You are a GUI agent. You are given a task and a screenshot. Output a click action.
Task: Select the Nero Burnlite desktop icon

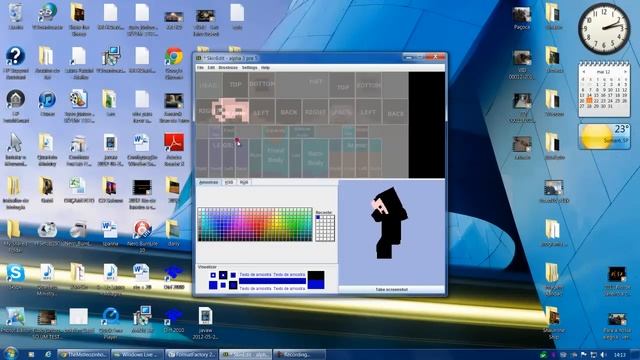[142, 236]
